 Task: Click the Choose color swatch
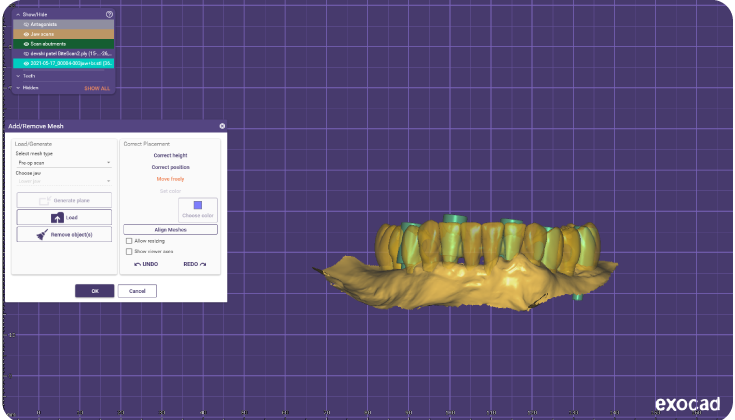(x=198, y=205)
